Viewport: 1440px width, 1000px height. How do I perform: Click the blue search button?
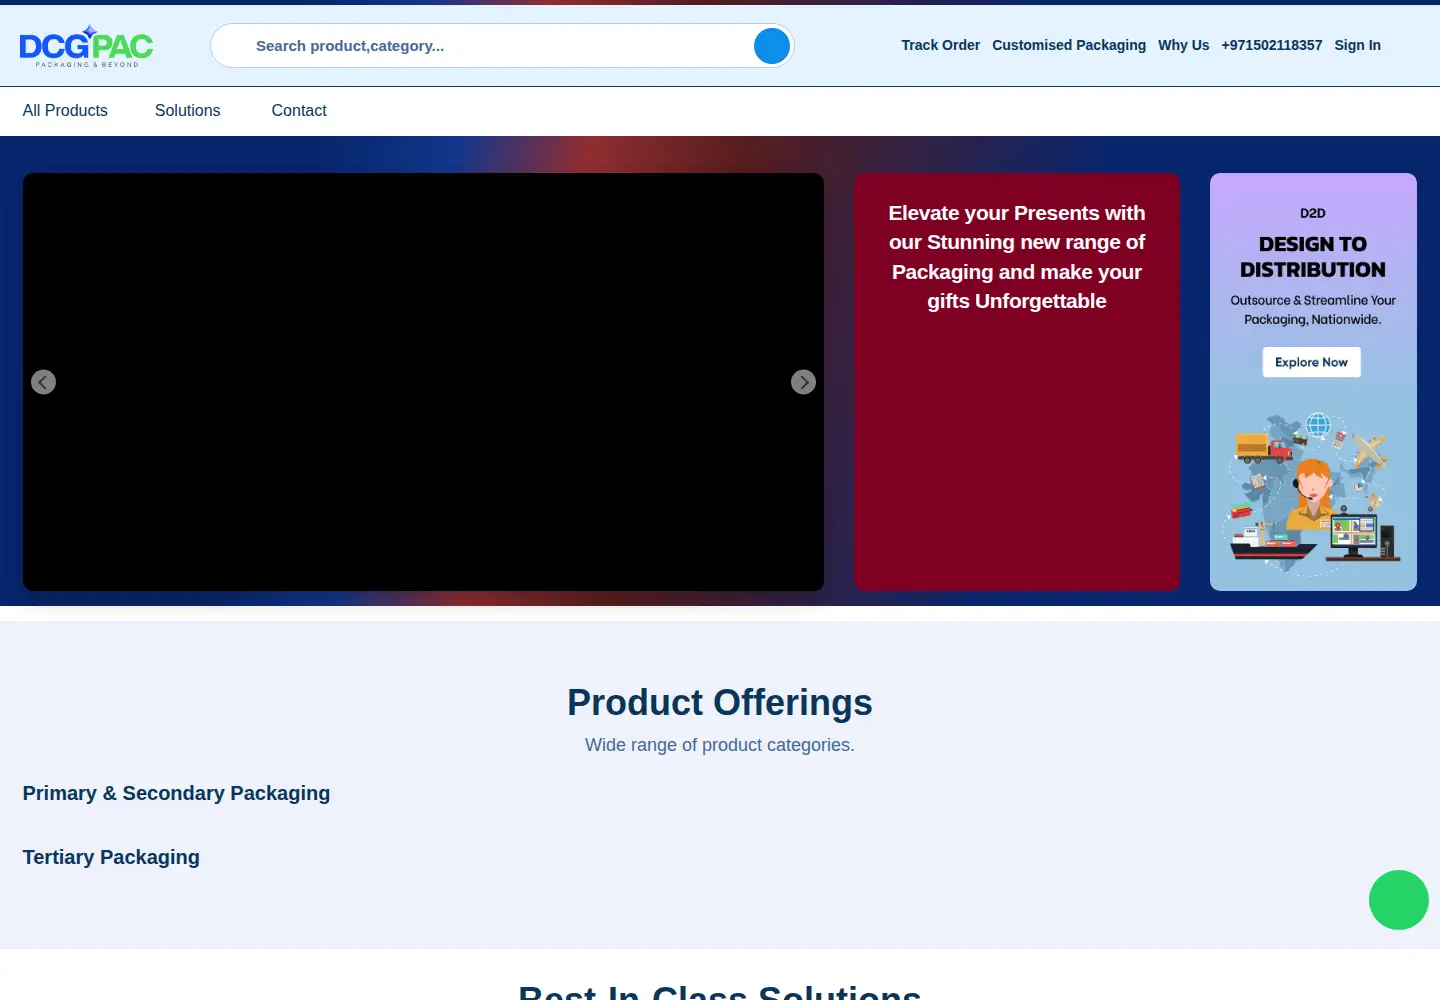click(772, 46)
